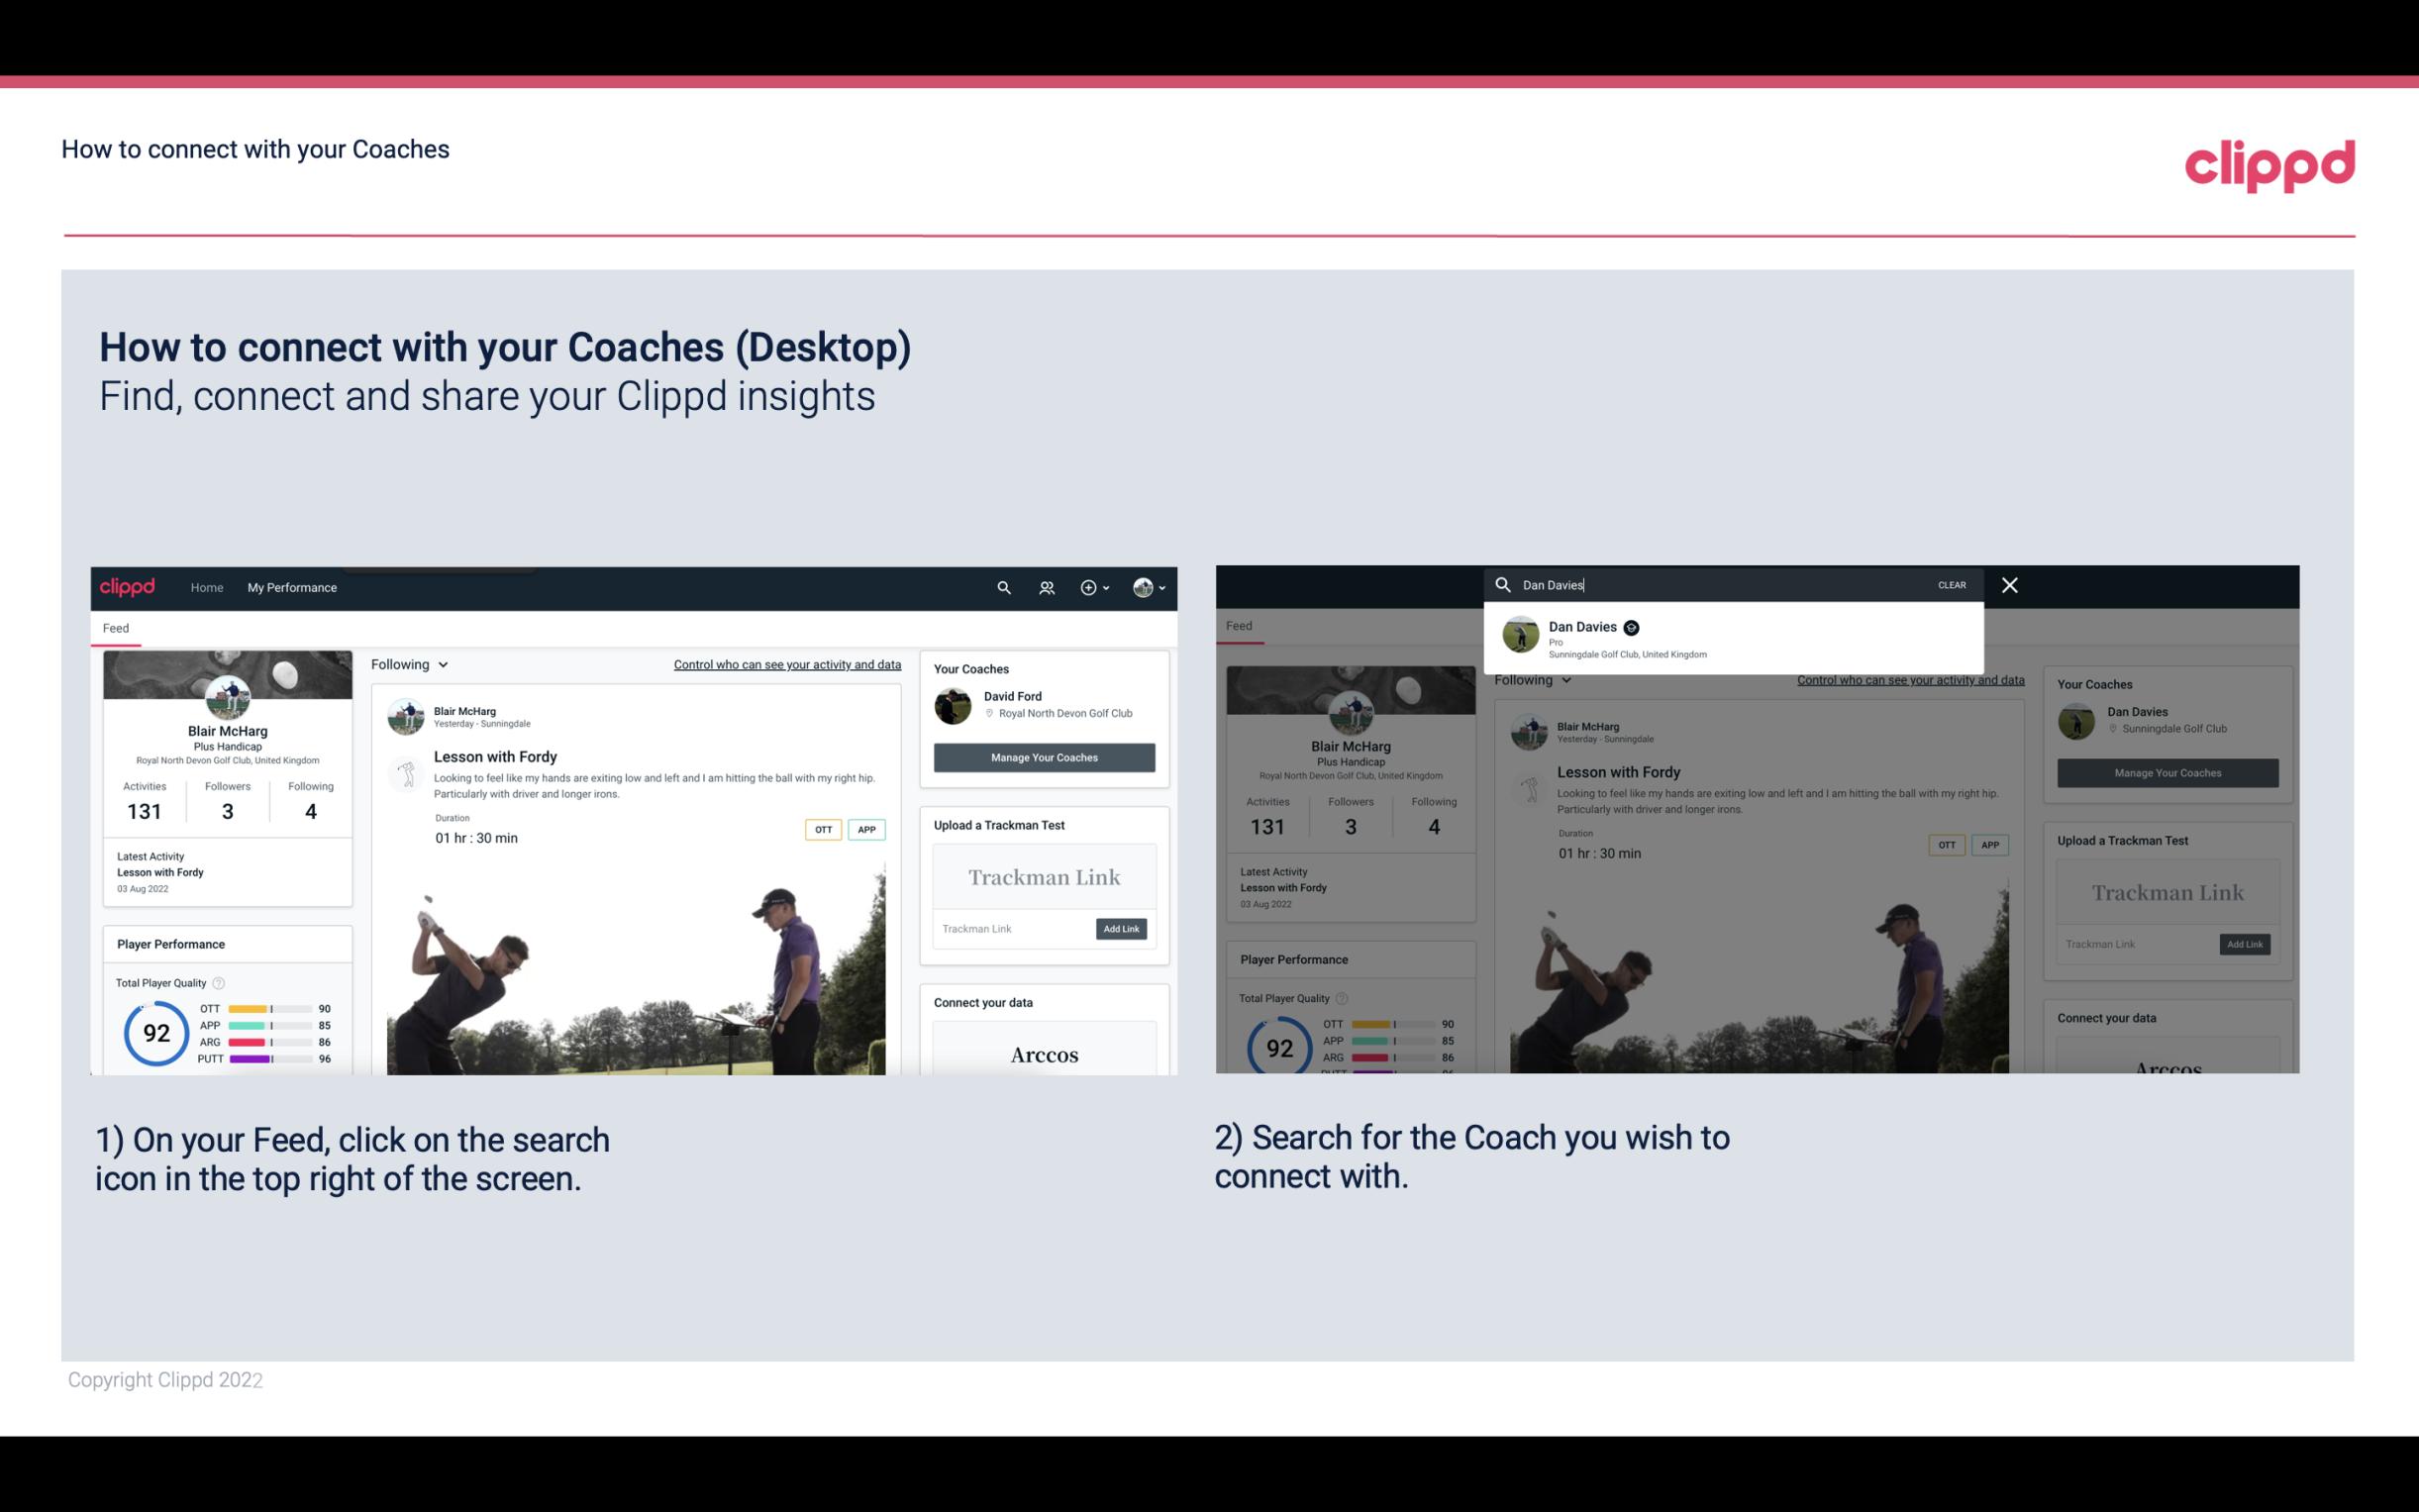Toggle the Feed section on homepage

117,626
